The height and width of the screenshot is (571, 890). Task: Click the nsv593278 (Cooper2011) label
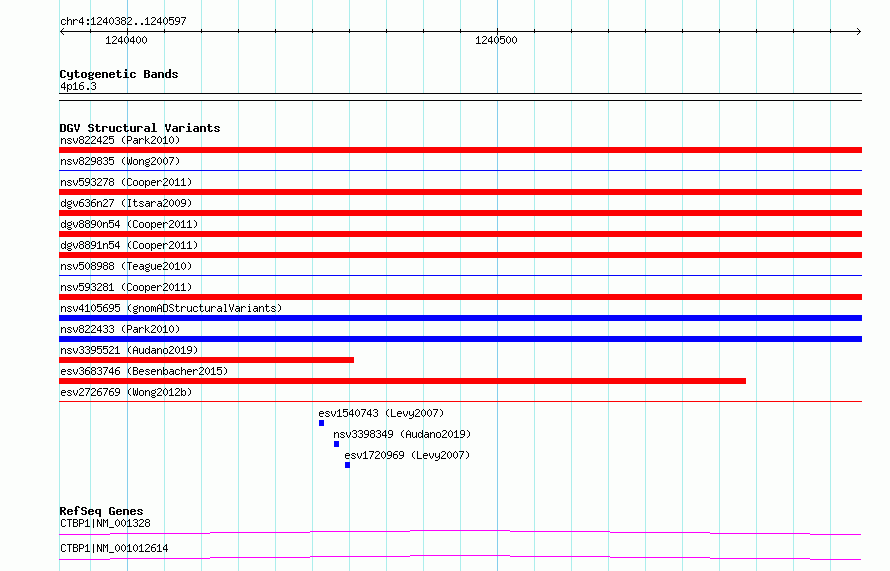coord(126,182)
